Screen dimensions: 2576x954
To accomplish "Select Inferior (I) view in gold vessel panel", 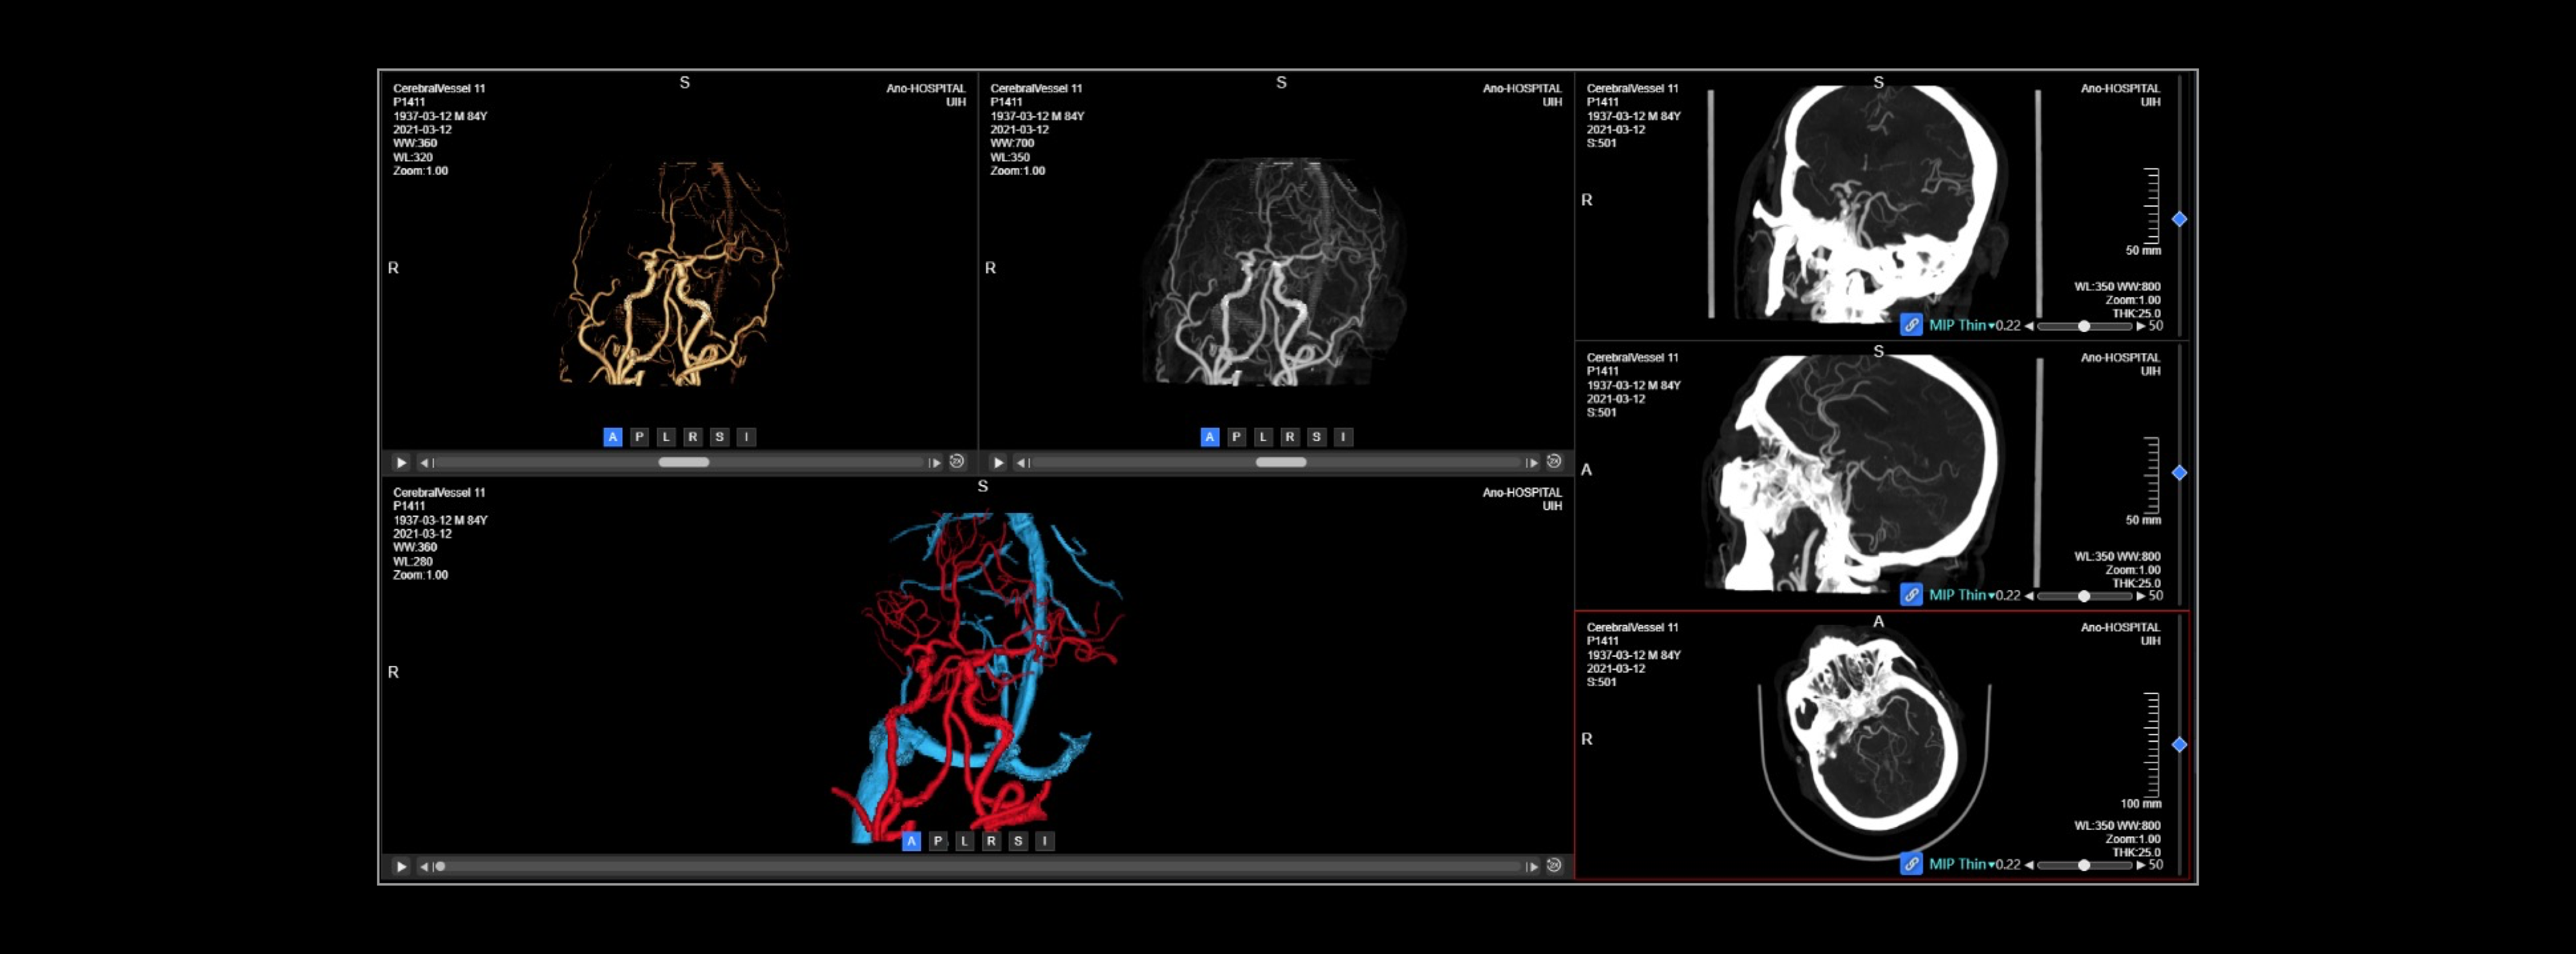I will pyautogui.click(x=746, y=437).
